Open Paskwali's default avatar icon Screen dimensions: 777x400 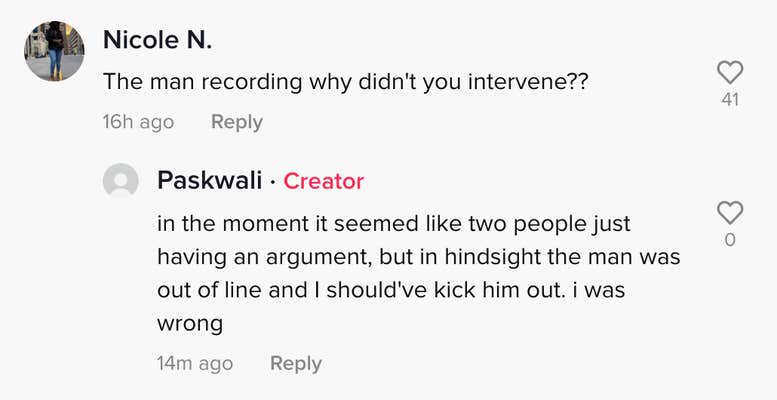click(120, 180)
